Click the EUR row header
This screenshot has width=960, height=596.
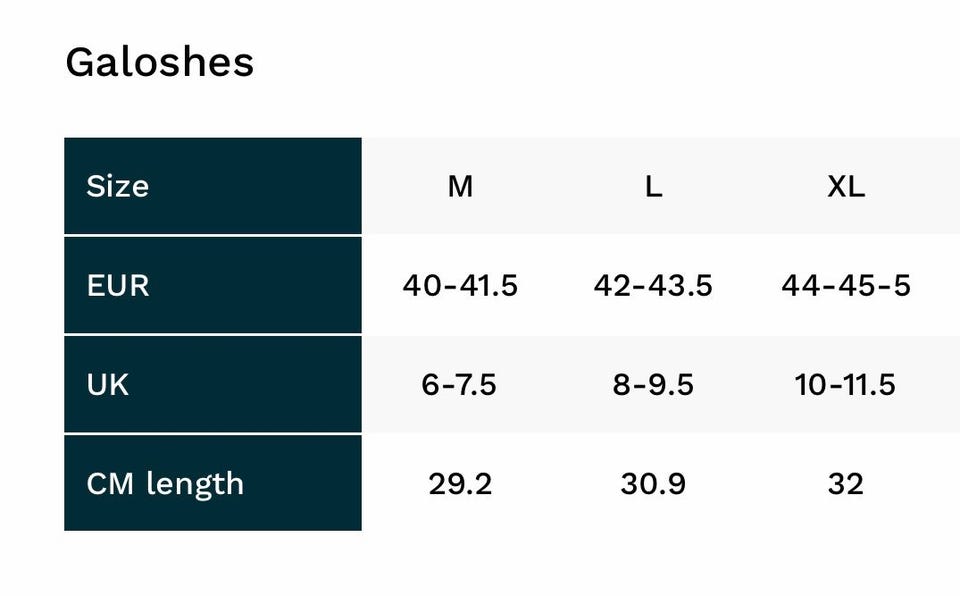pyautogui.click(x=118, y=285)
